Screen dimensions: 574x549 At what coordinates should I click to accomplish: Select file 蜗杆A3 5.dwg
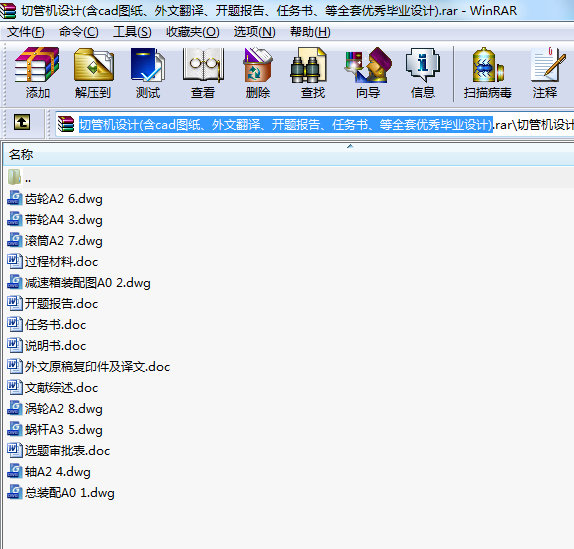(x=55, y=429)
